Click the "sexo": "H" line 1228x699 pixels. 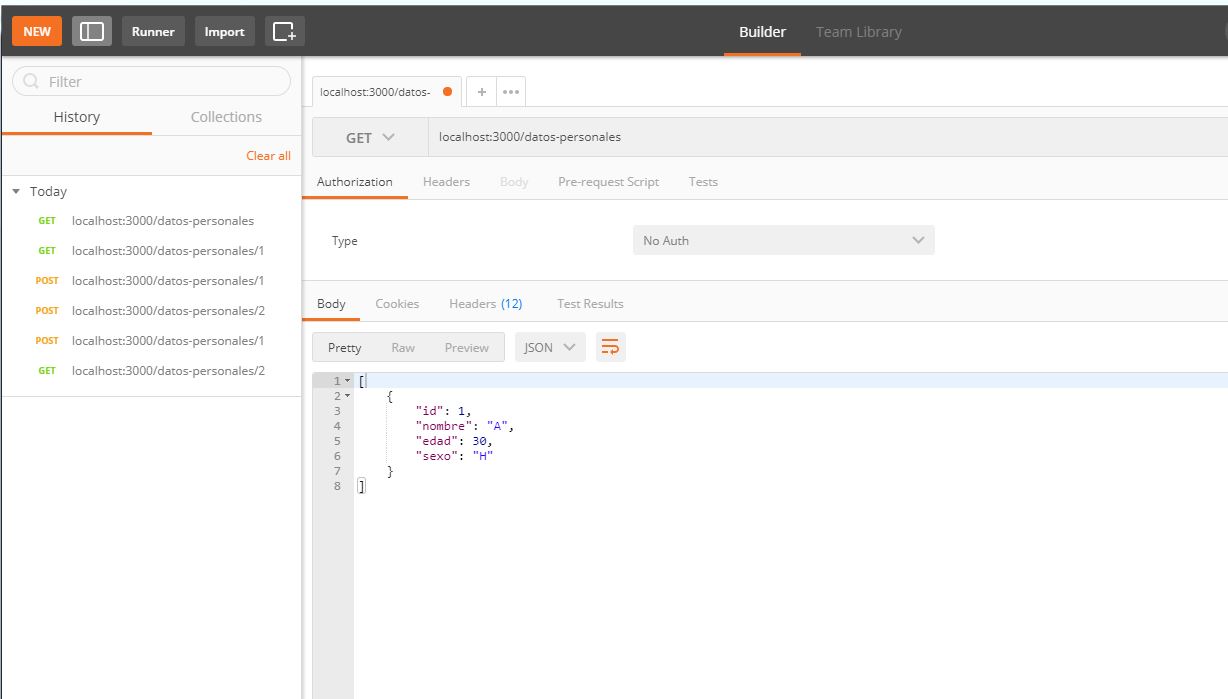click(x=455, y=456)
